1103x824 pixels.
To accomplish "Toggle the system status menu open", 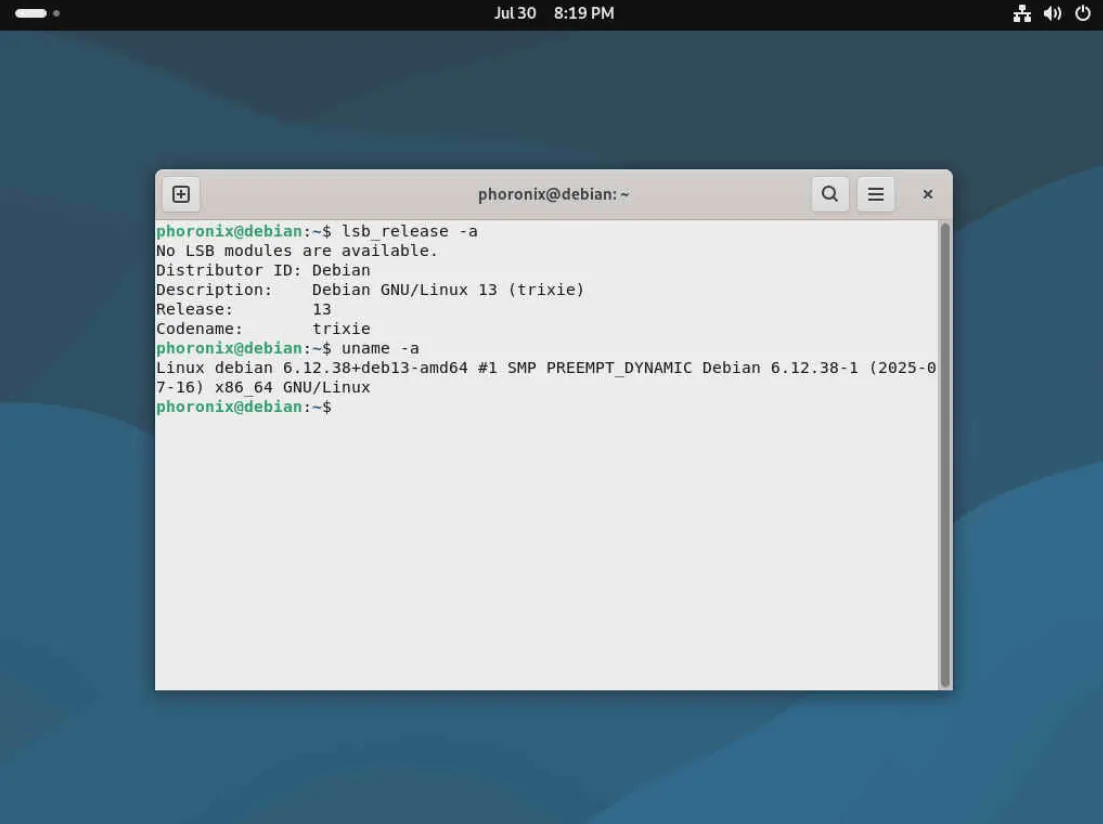I will coord(1050,13).
